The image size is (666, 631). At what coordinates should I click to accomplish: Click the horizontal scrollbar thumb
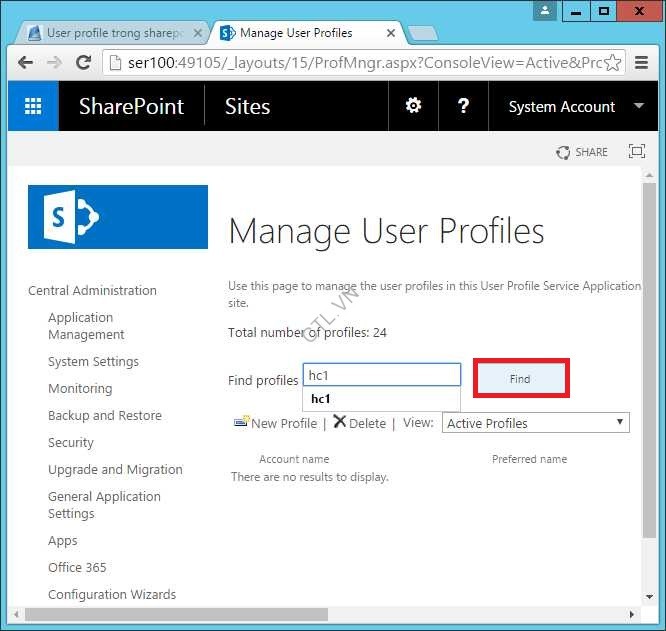[176, 614]
